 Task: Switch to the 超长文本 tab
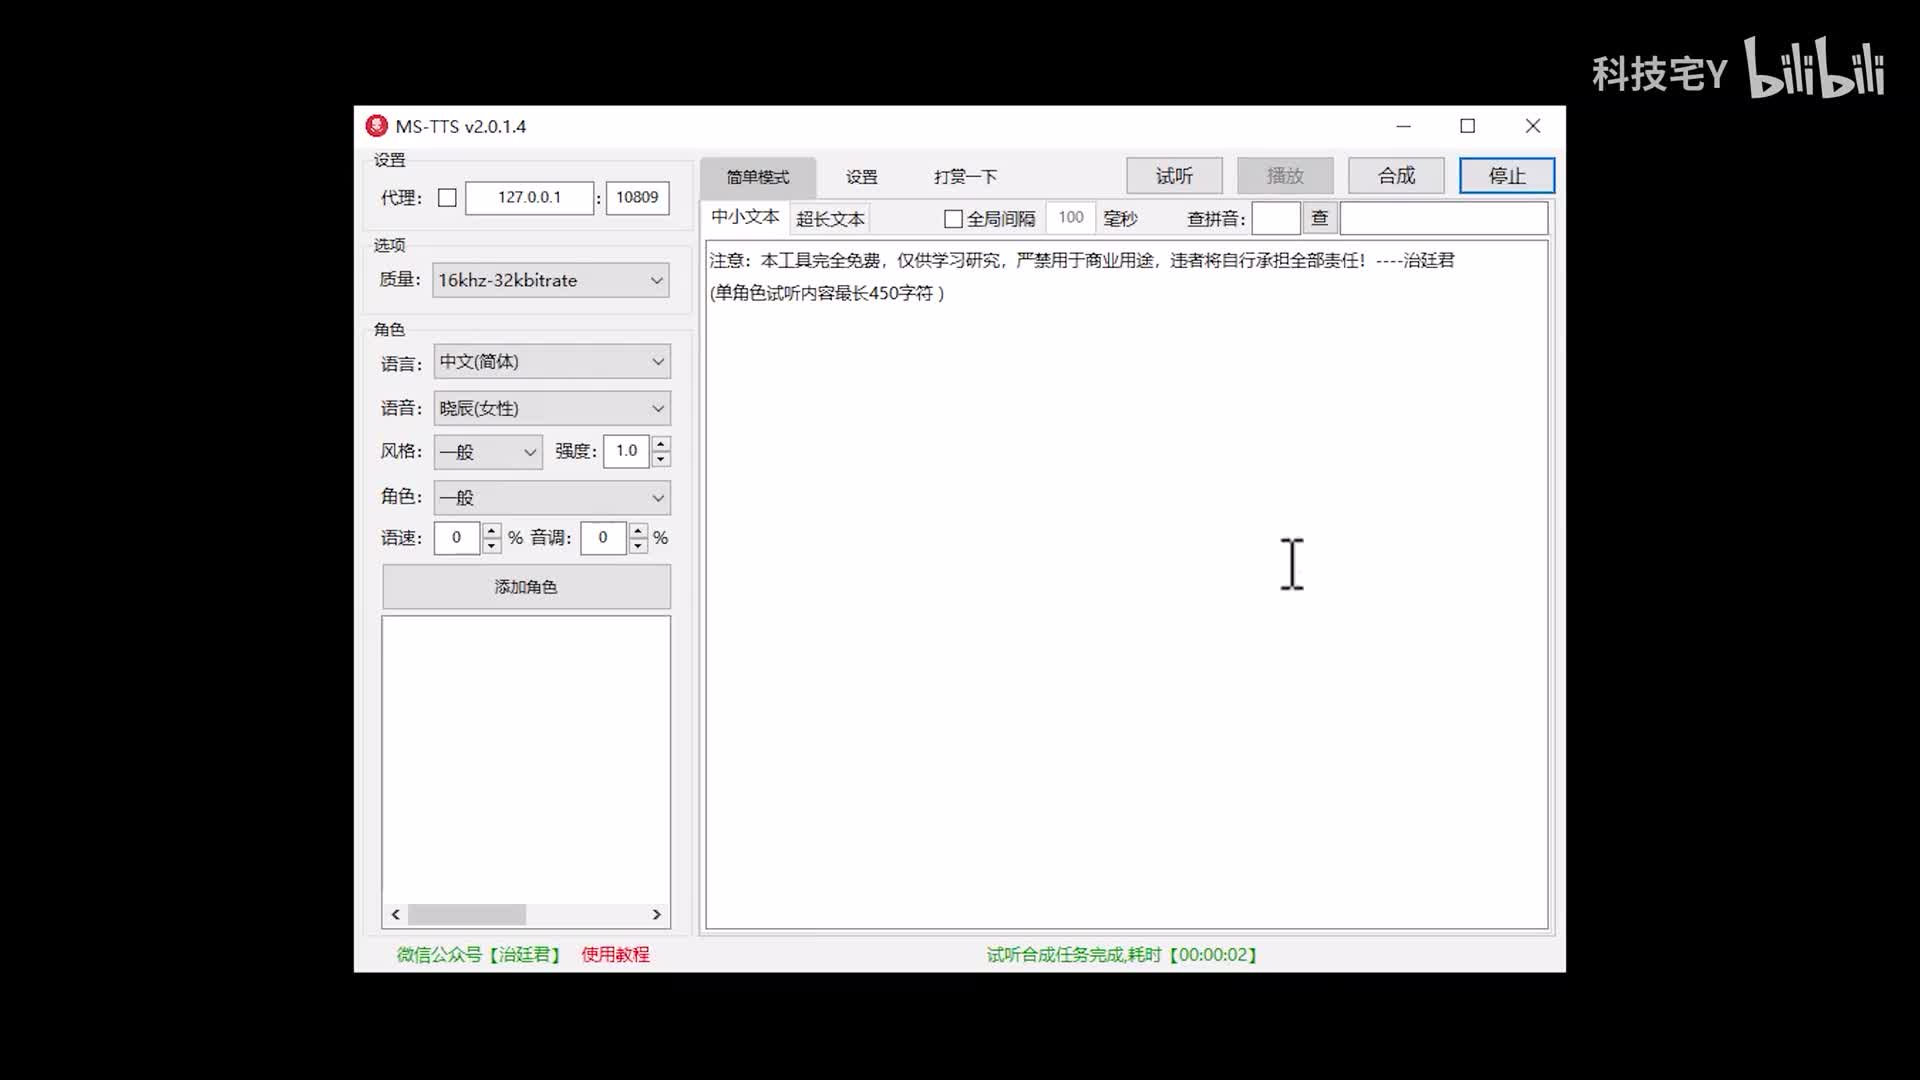[x=830, y=219]
